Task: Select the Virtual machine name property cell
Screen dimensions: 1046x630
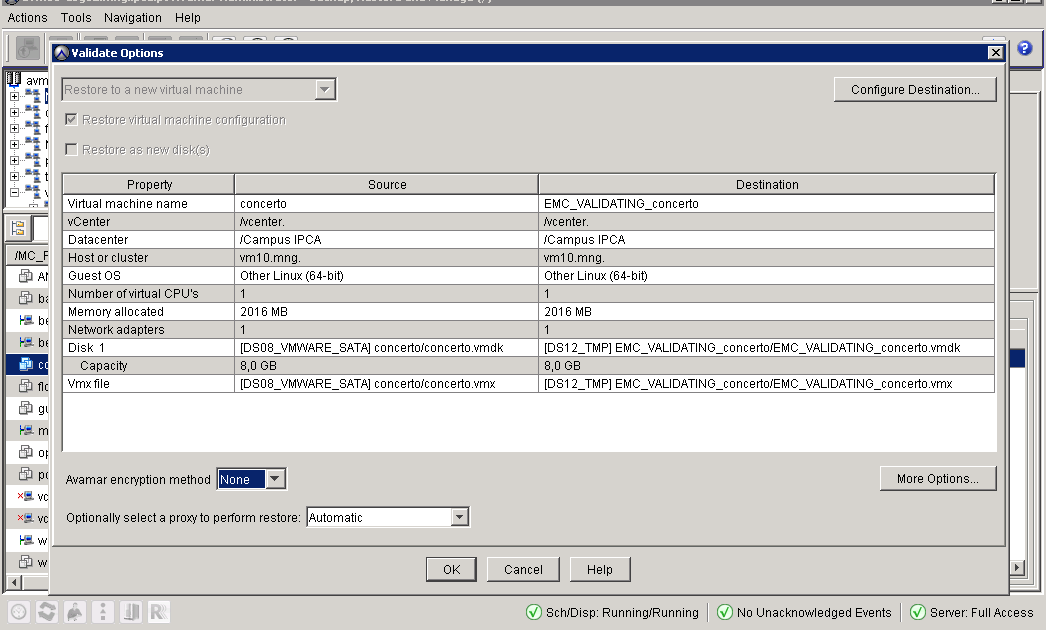Action: tap(149, 204)
